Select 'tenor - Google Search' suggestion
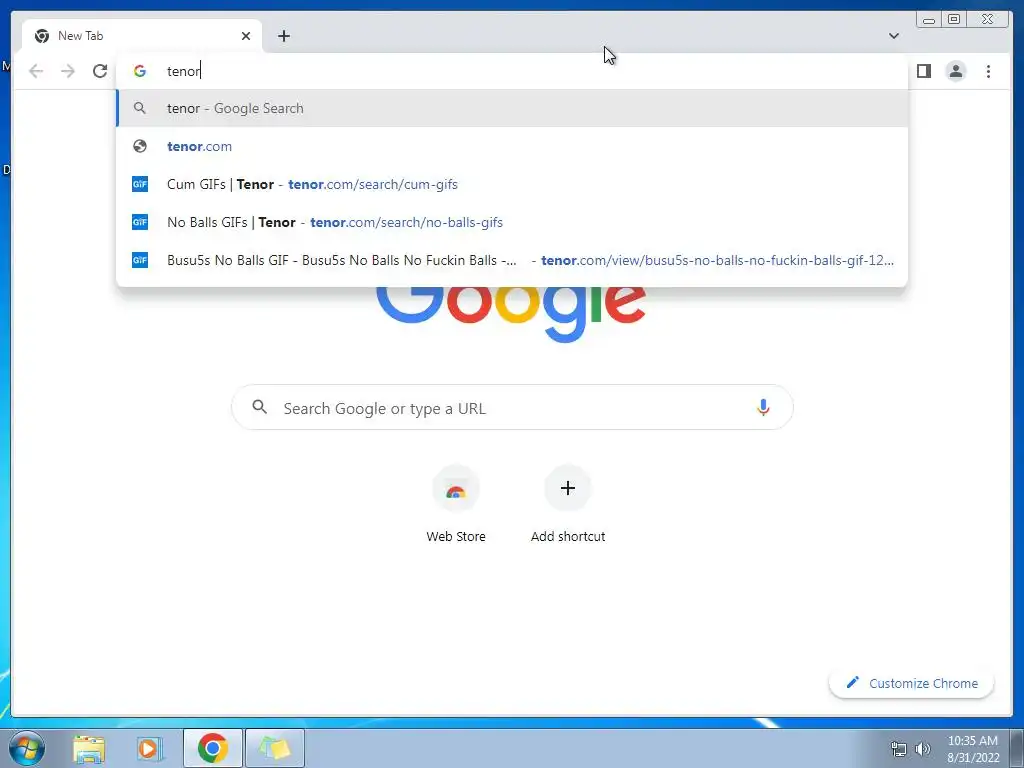This screenshot has height=768, width=1024. pyautogui.click(x=512, y=108)
